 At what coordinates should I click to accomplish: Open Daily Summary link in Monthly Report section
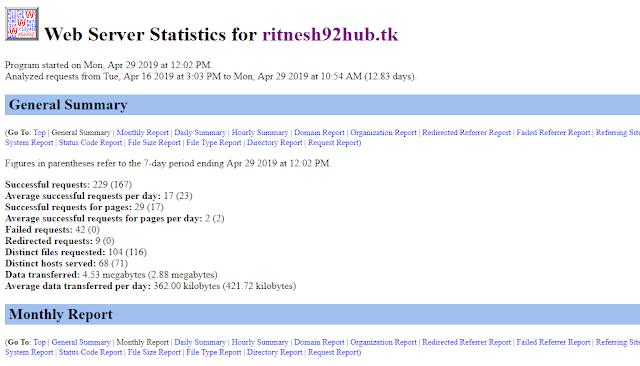pyautogui.click(x=200, y=342)
